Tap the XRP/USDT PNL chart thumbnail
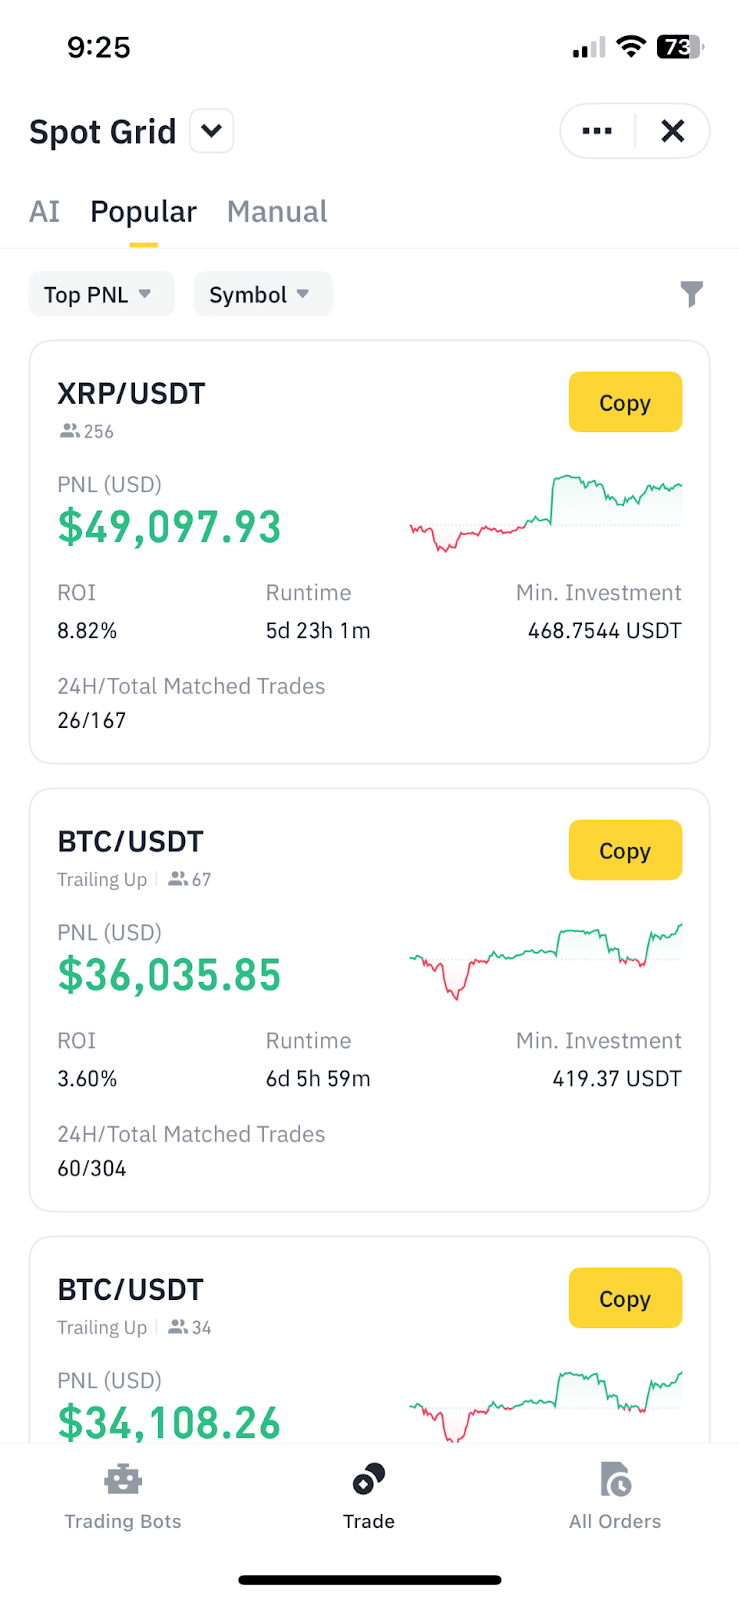739x1600 pixels. 546,513
